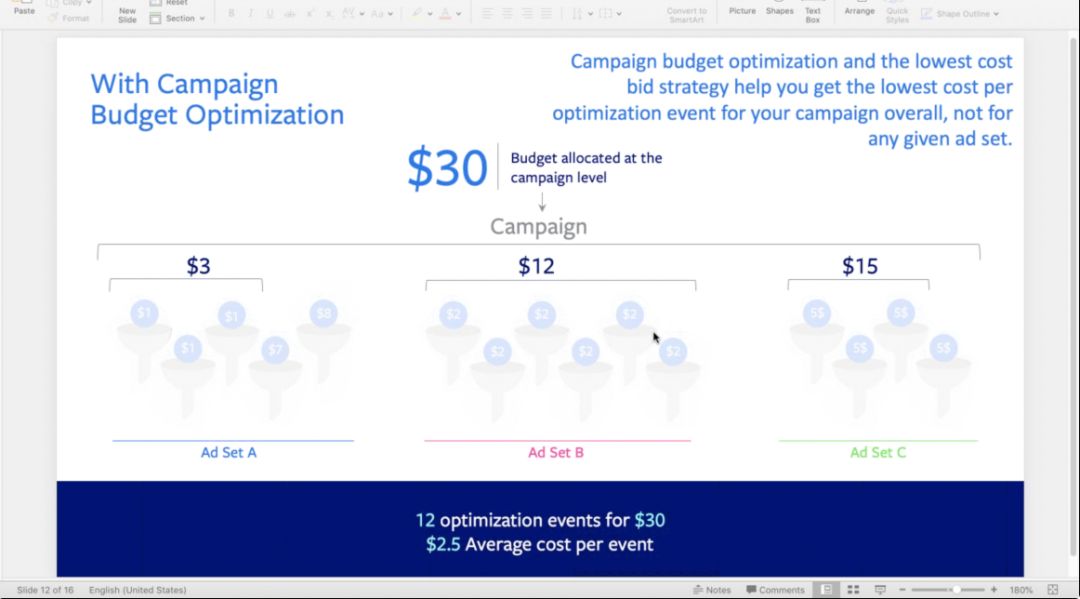Toggle strikethrough formatting

pos(290,14)
